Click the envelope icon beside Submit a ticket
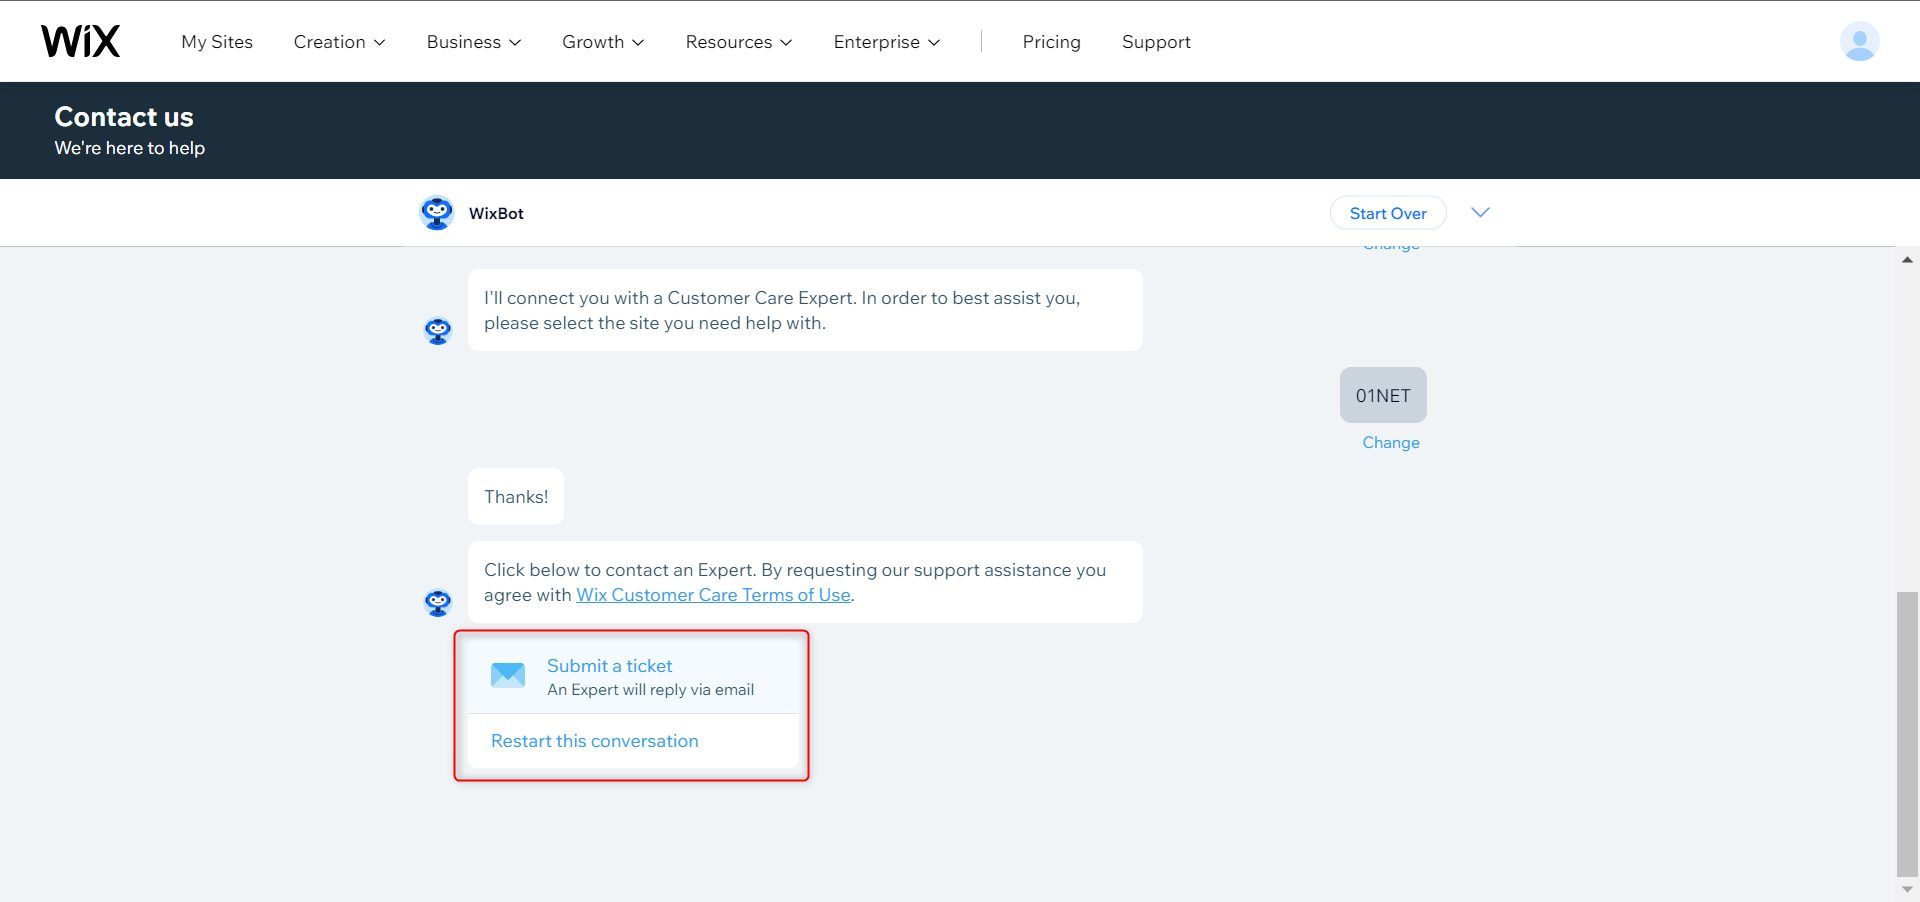 pyautogui.click(x=508, y=675)
